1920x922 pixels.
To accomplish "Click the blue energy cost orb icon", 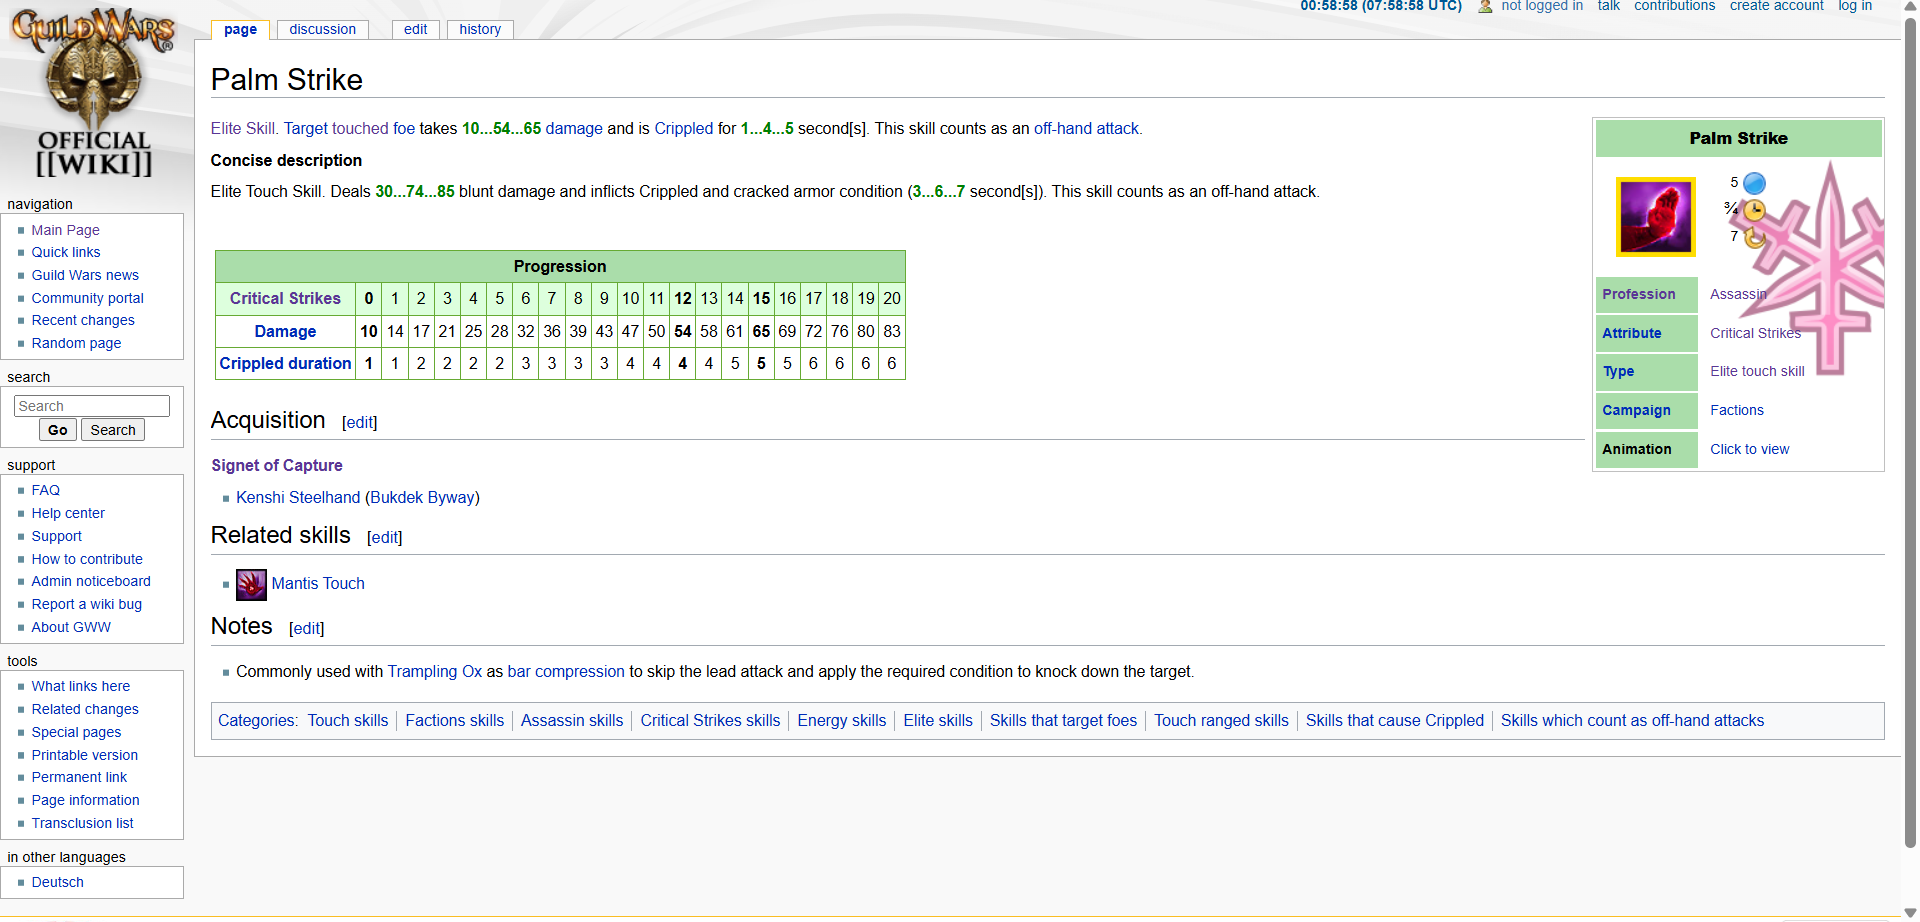I will [x=1754, y=183].
